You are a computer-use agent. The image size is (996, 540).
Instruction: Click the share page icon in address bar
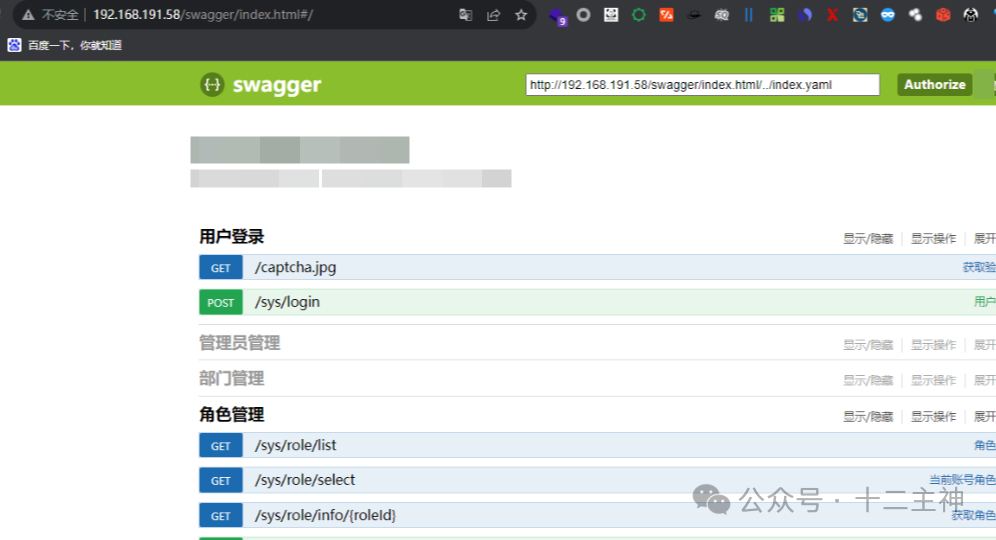[494, 15]
